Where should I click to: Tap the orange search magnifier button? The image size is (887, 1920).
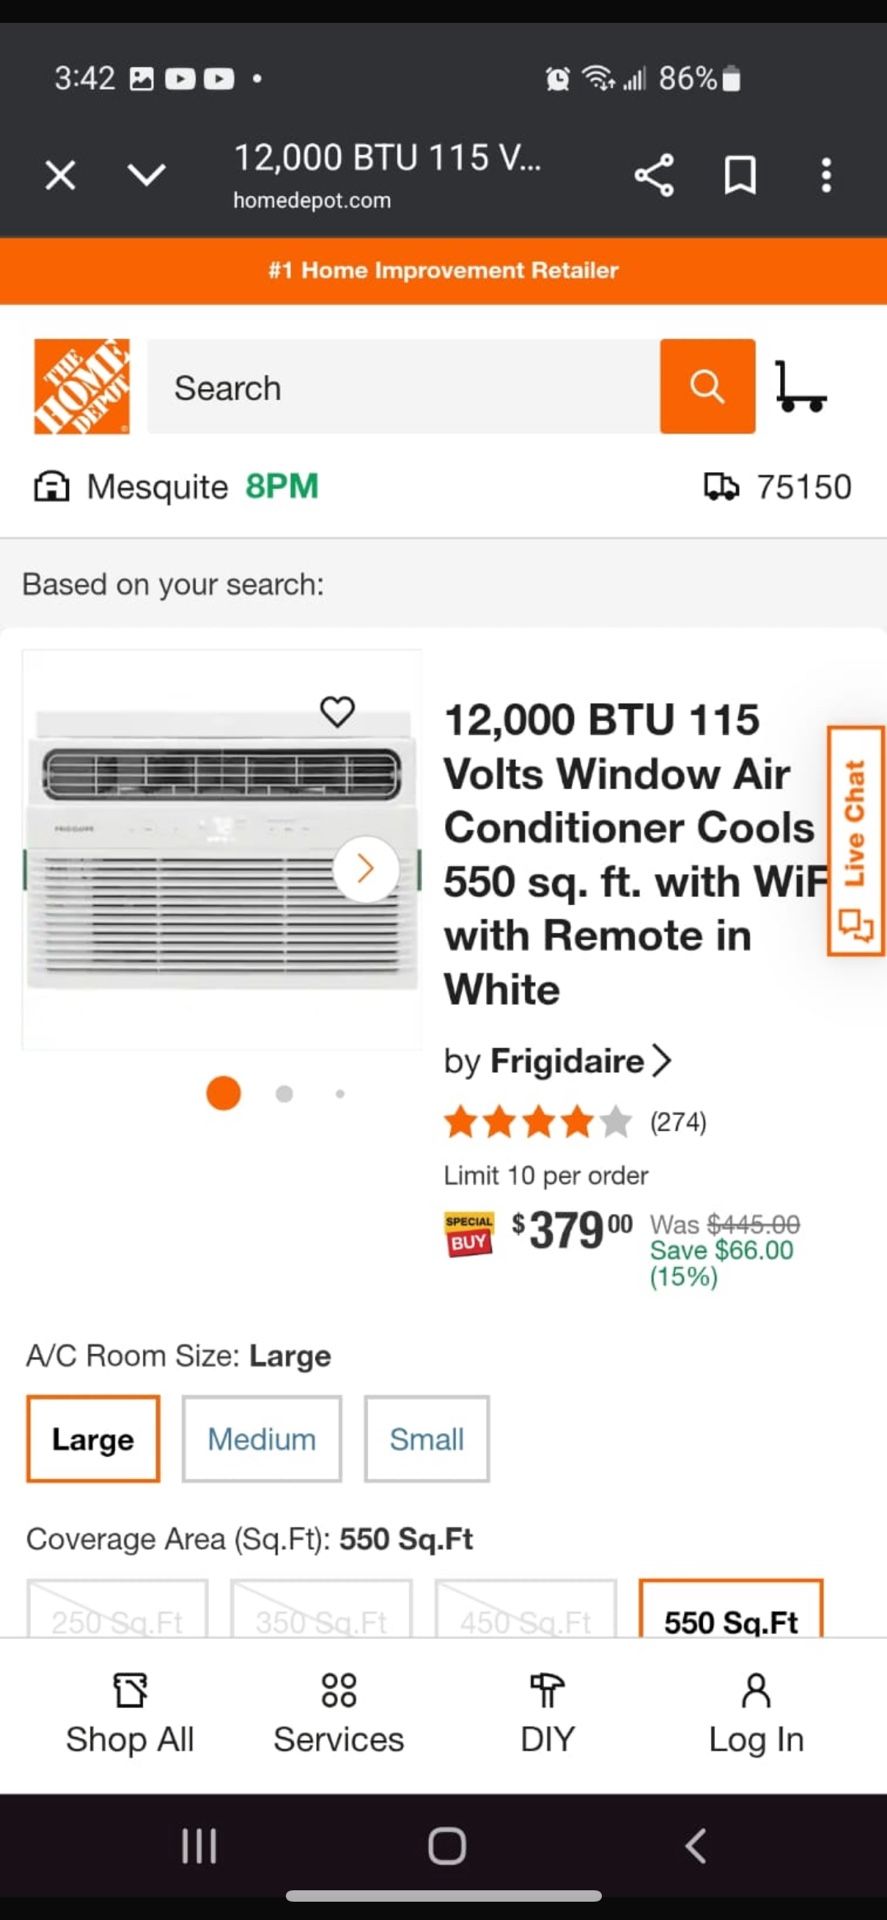tap(707, 386)
